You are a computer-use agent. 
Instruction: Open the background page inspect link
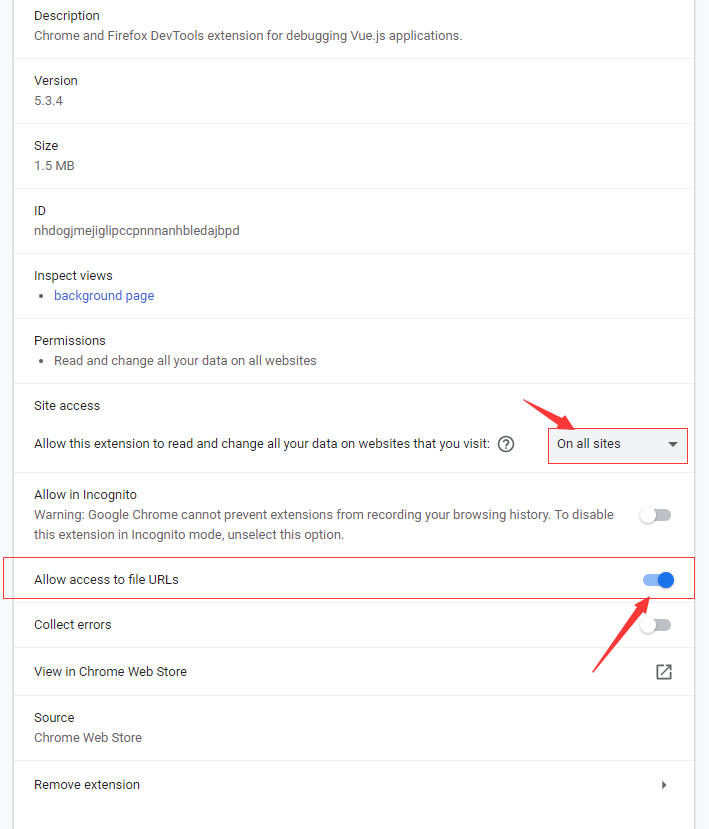(x=104, y=296)
